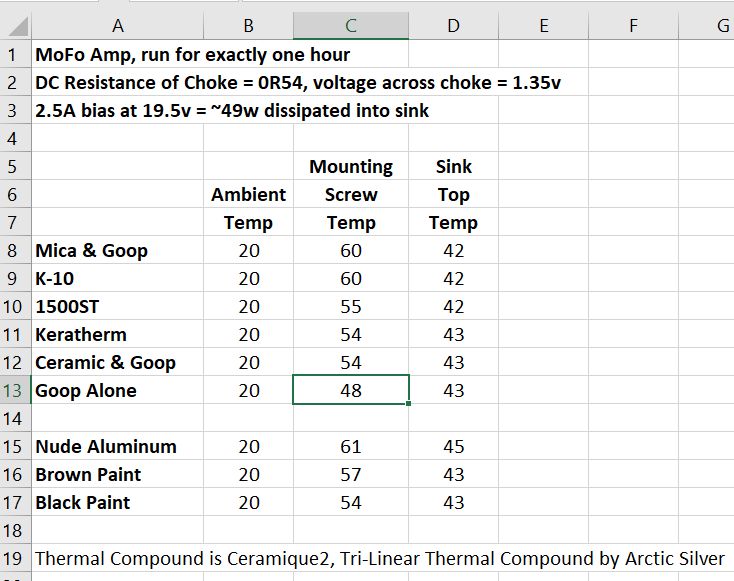Click Ambient Temp 20 in Goop Alone row
The height and width of the screenshot is (581, 734).
click(249, 390)
